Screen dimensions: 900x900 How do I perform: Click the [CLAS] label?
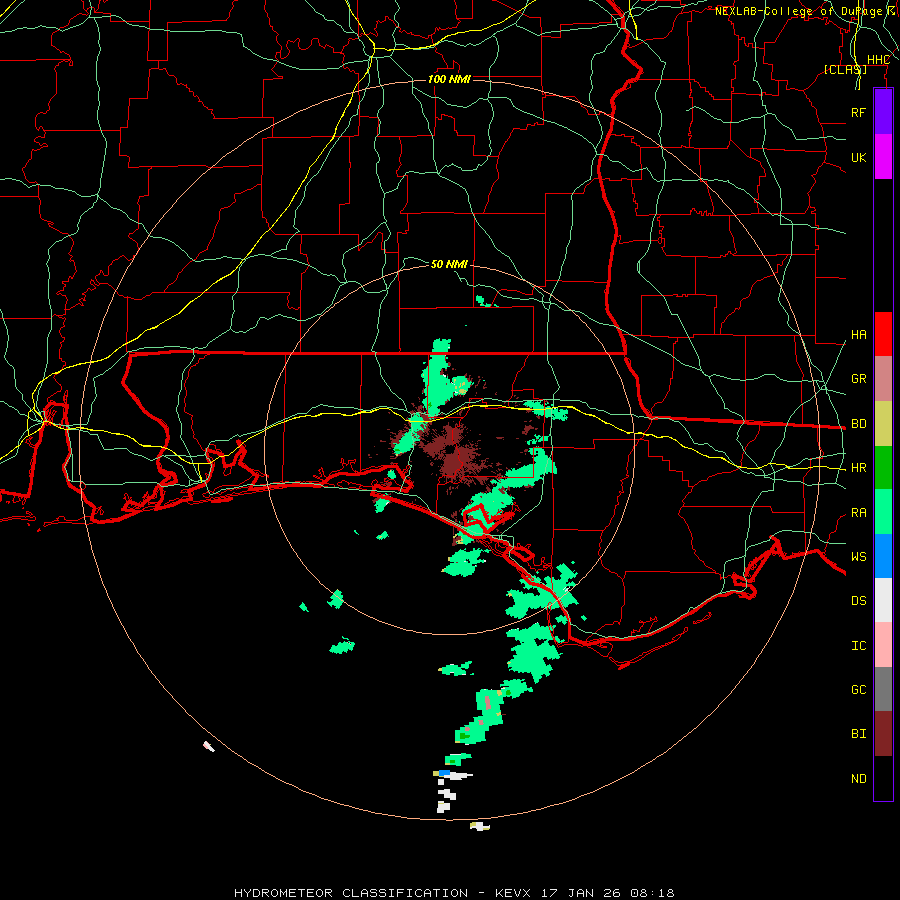point(845,69)
